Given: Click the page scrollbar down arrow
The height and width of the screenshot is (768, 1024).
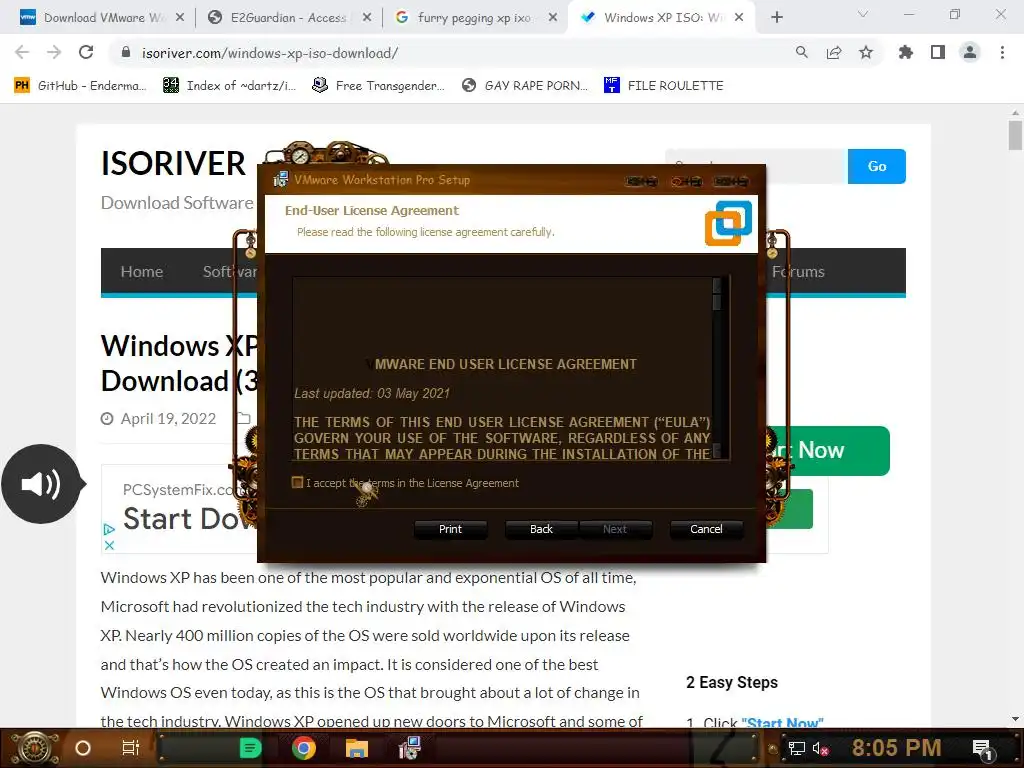Looking at the screenshot, I should 1015,719.
